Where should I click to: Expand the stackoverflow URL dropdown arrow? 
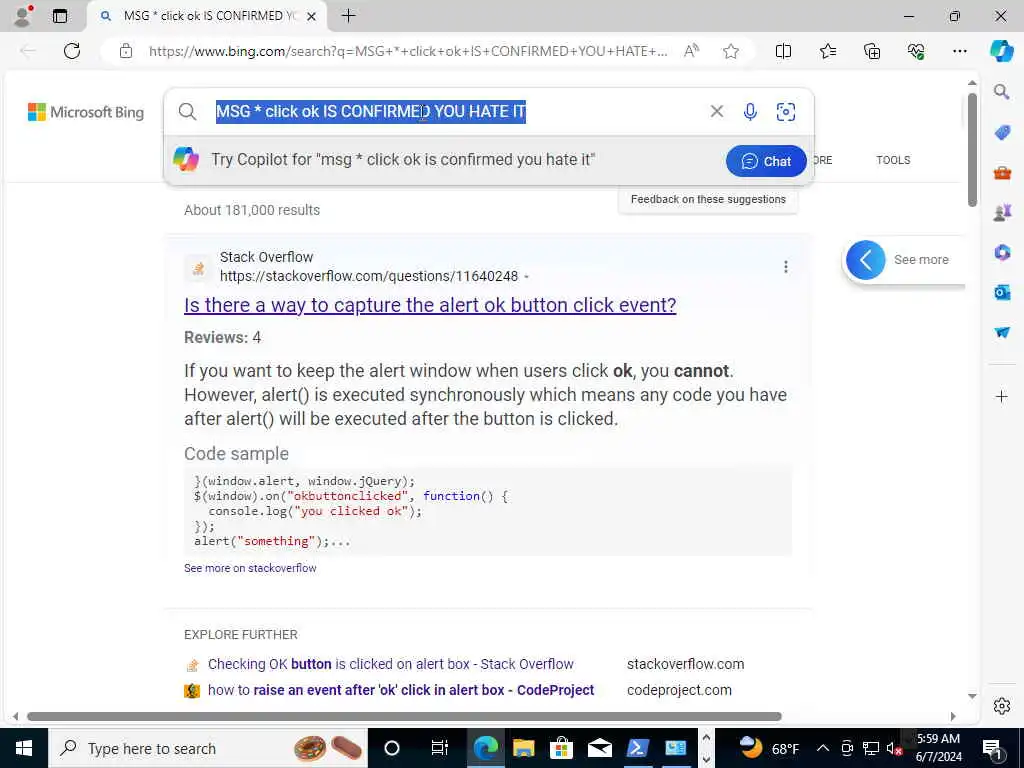click(526, 277)
